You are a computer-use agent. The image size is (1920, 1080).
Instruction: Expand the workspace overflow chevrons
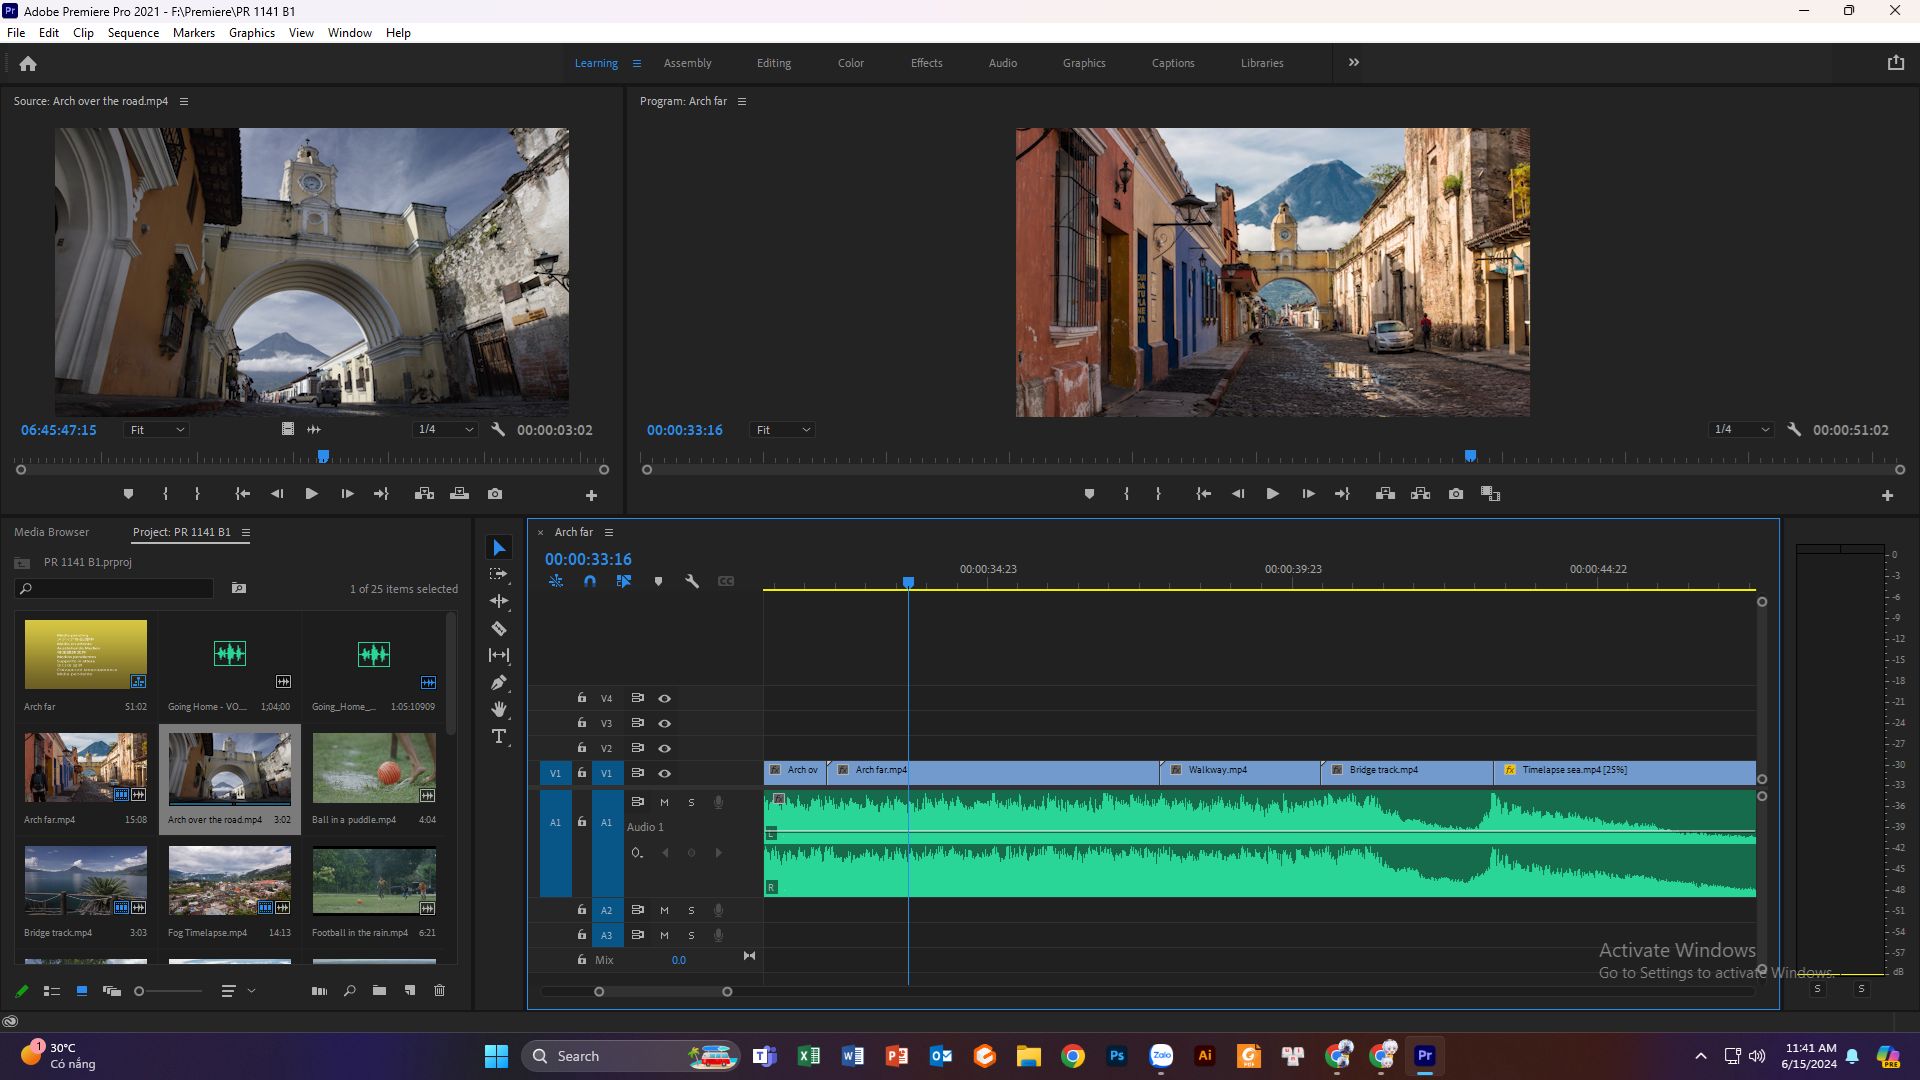coord(1353,62)
